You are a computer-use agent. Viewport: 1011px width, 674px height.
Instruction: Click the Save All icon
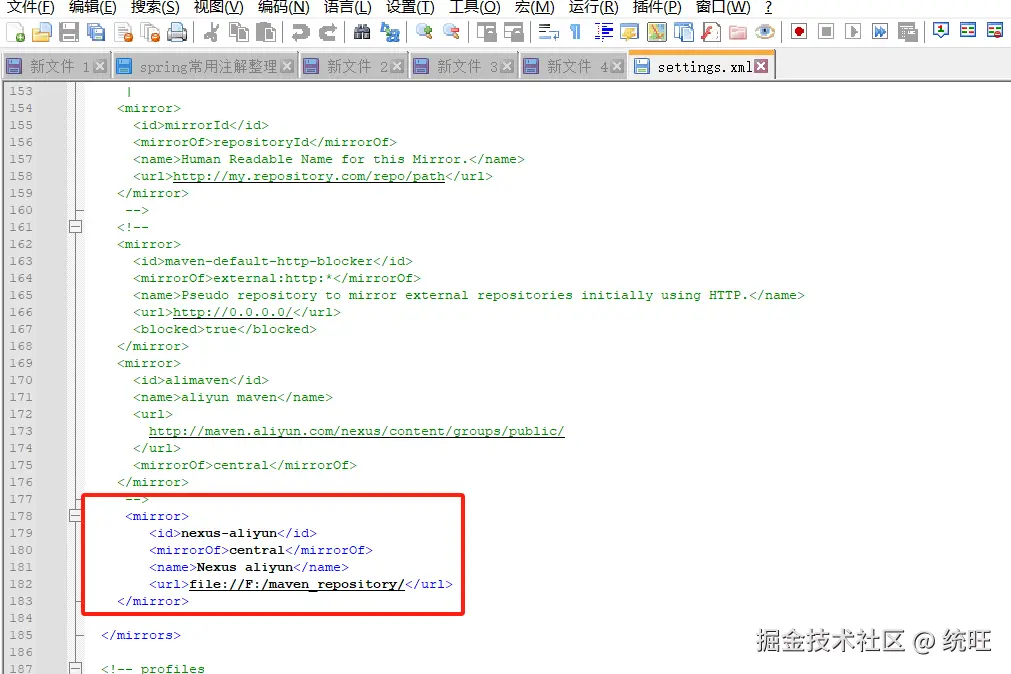coord(96,32)
